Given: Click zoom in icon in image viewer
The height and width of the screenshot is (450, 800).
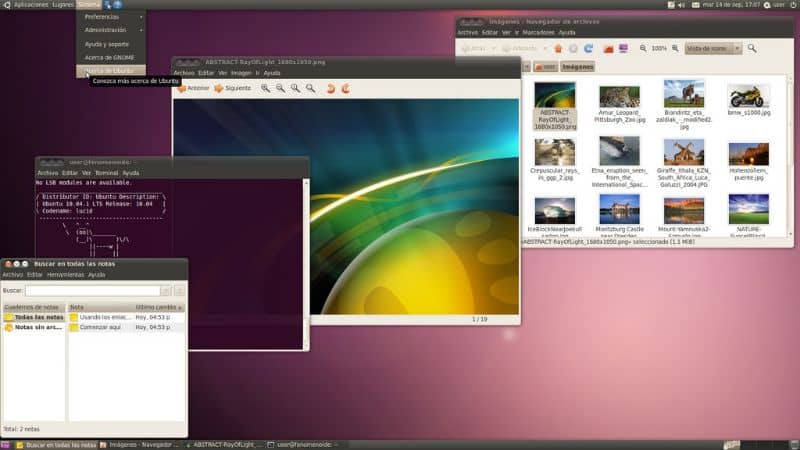Looking at the screenshot, I should tap(265, 88).
